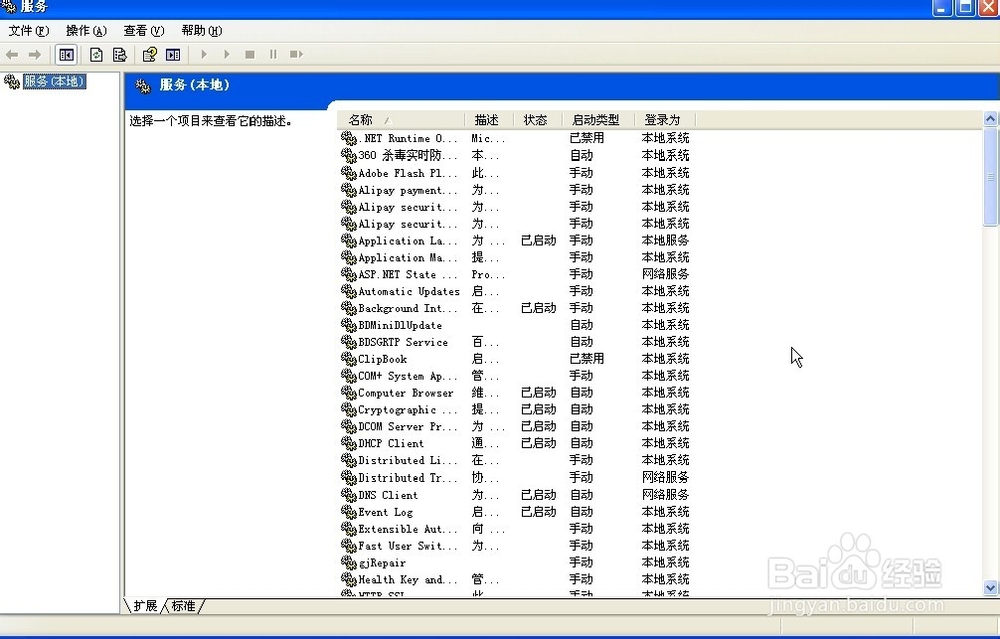The height and width of the screenshot is (639, 1000).
Task: Click 网络服务 logon of DNS Client
Action: tap(665, 494)
